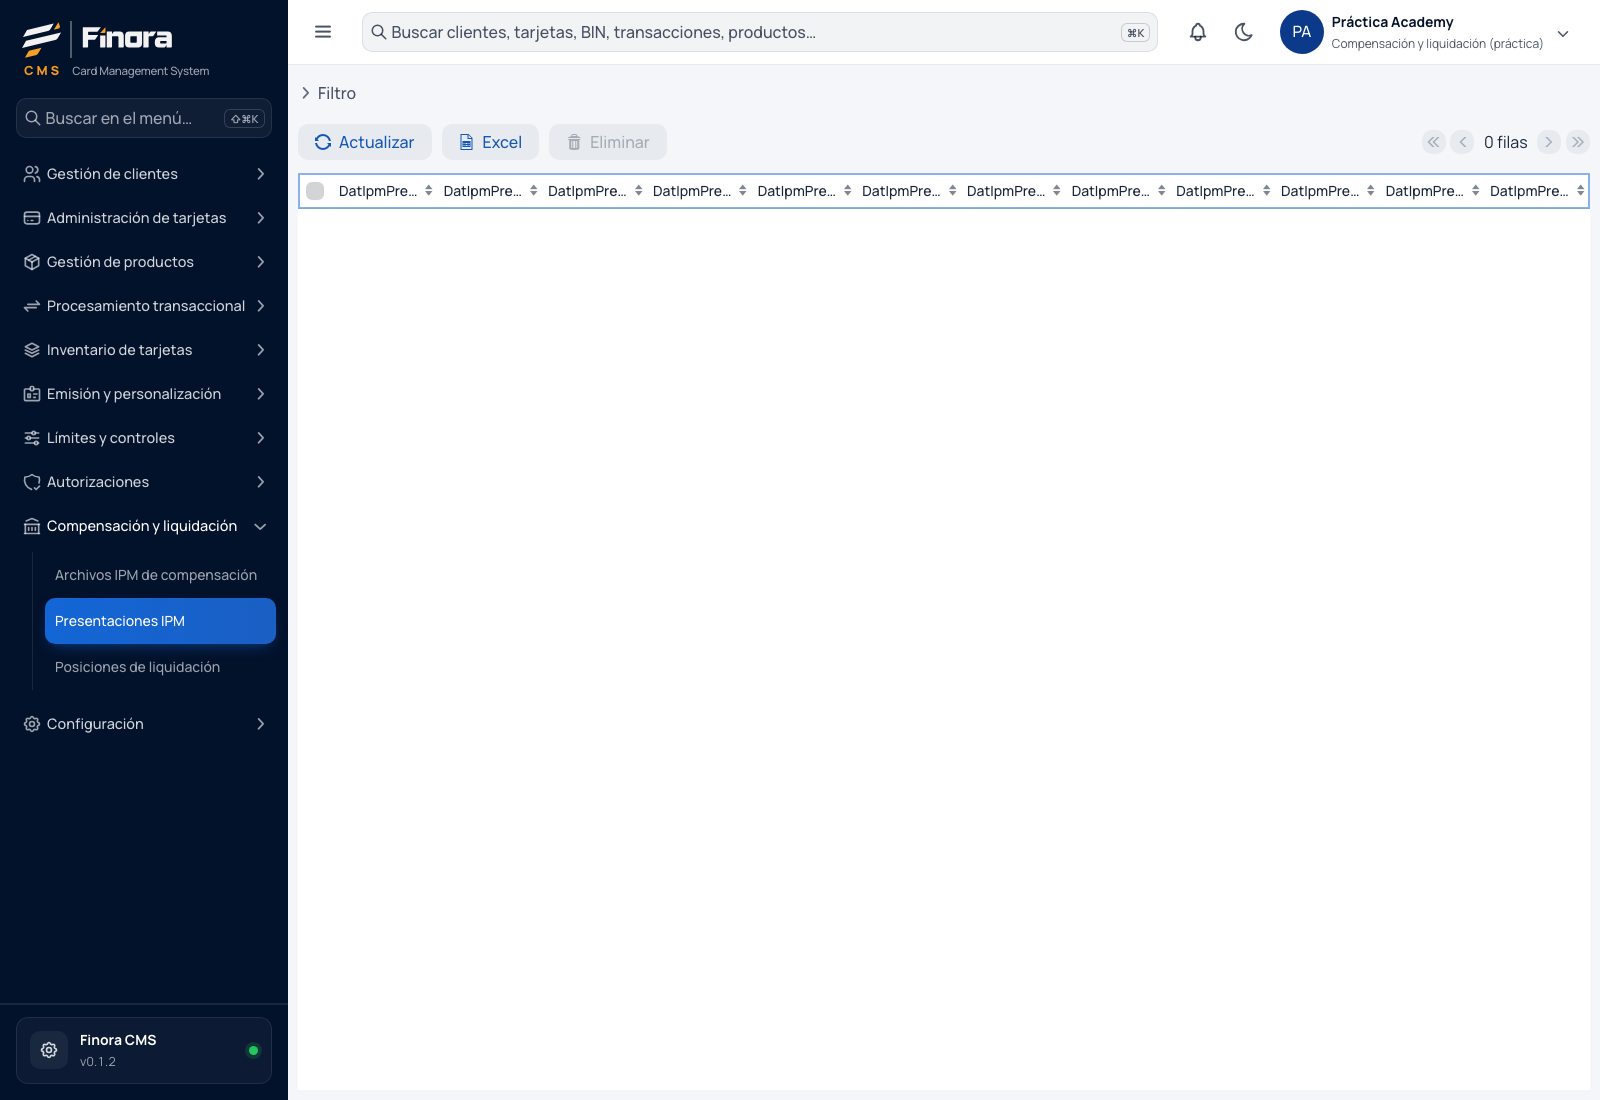Go to the previous page arrow
The height and width of the screenshot is (1100, 1600).
coord(1462,142)
